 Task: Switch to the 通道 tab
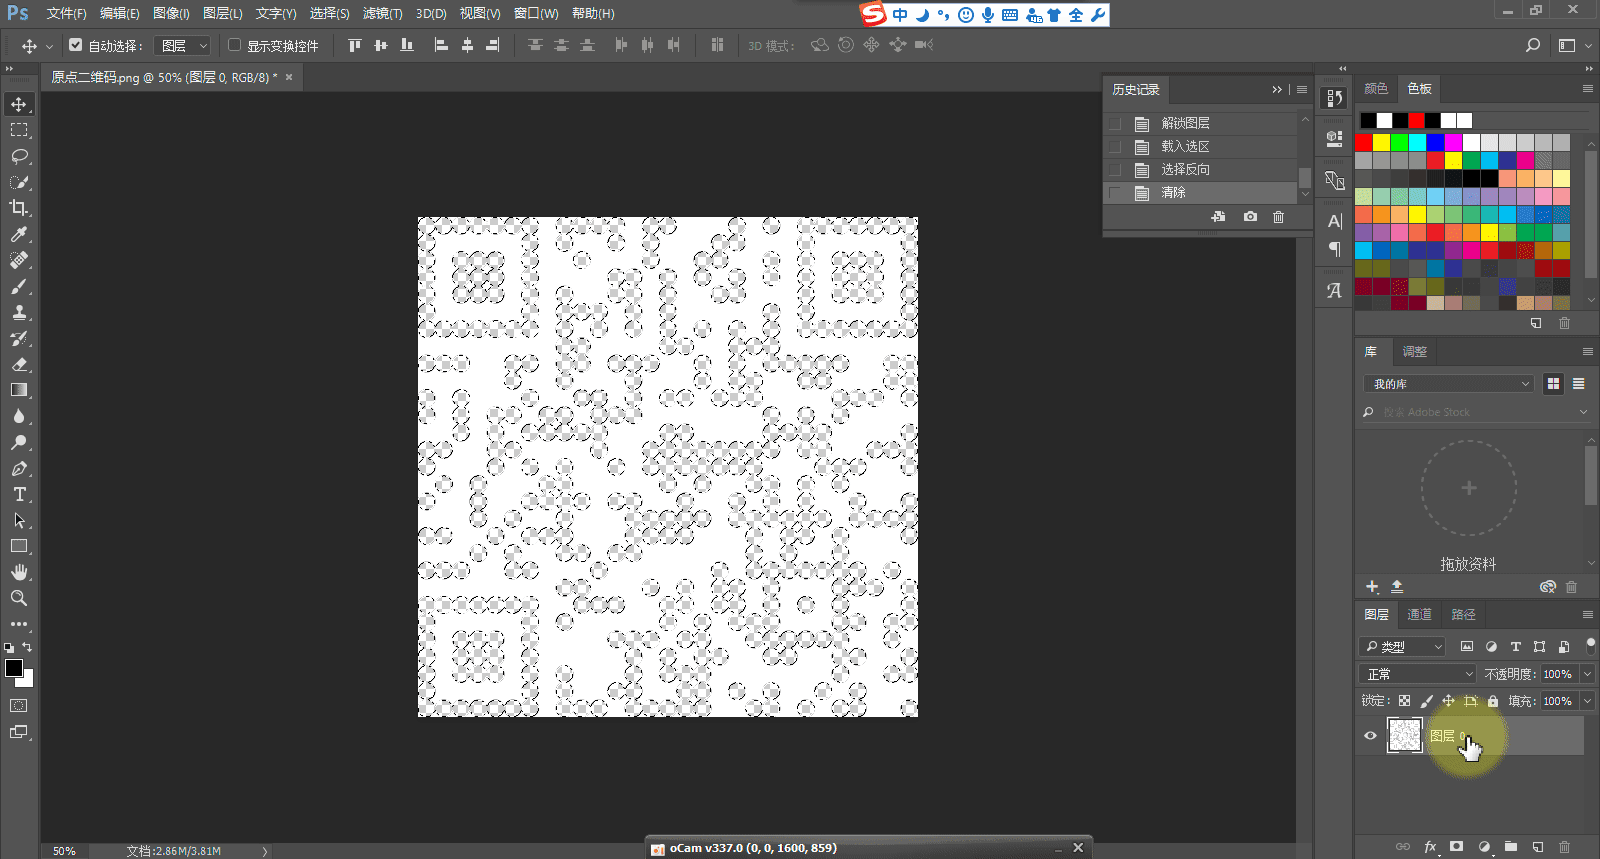(x=1419, y=614)
